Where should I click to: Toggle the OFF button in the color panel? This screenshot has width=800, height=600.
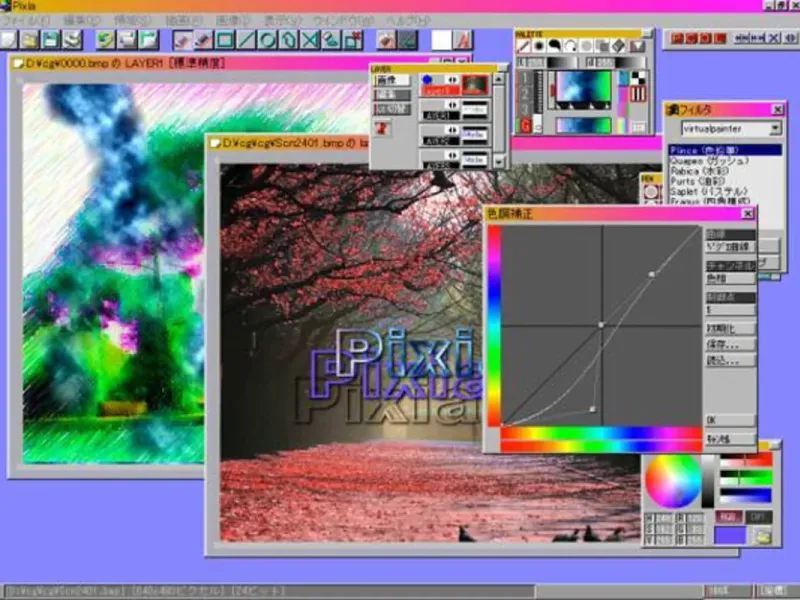(x=758, y=517)
